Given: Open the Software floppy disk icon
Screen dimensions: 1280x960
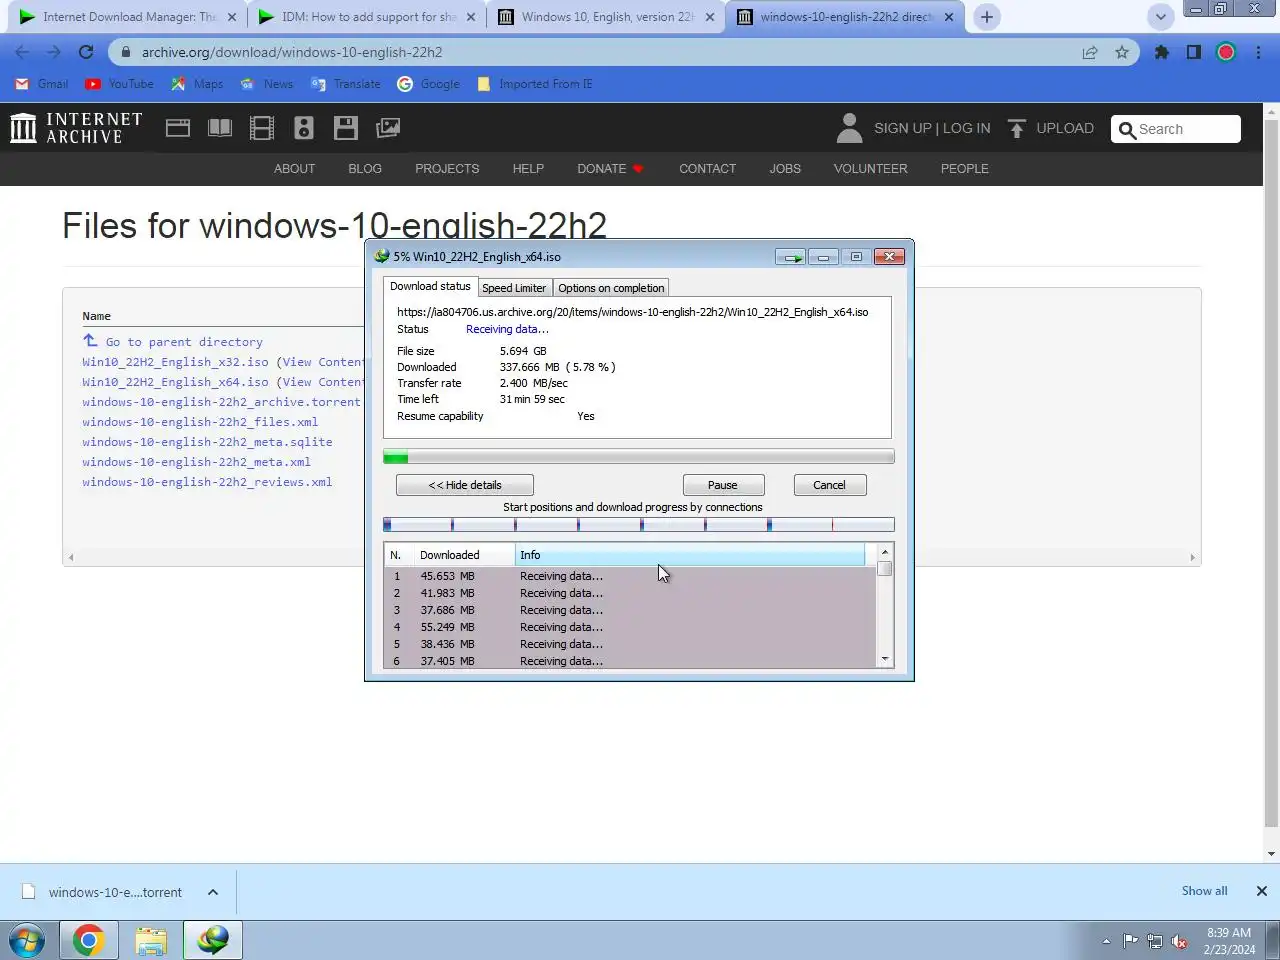Looking at the screenshot, I should pyautogui.click(x=346, y=128).
